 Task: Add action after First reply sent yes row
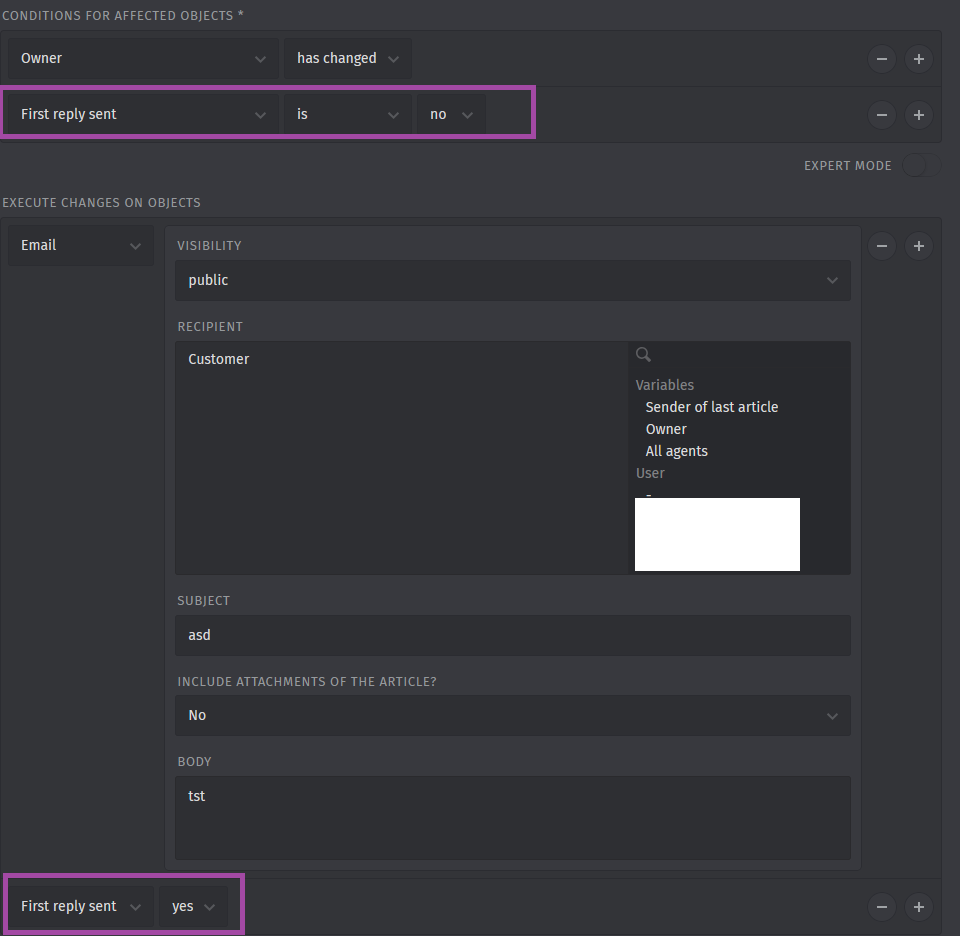[918, 907]
